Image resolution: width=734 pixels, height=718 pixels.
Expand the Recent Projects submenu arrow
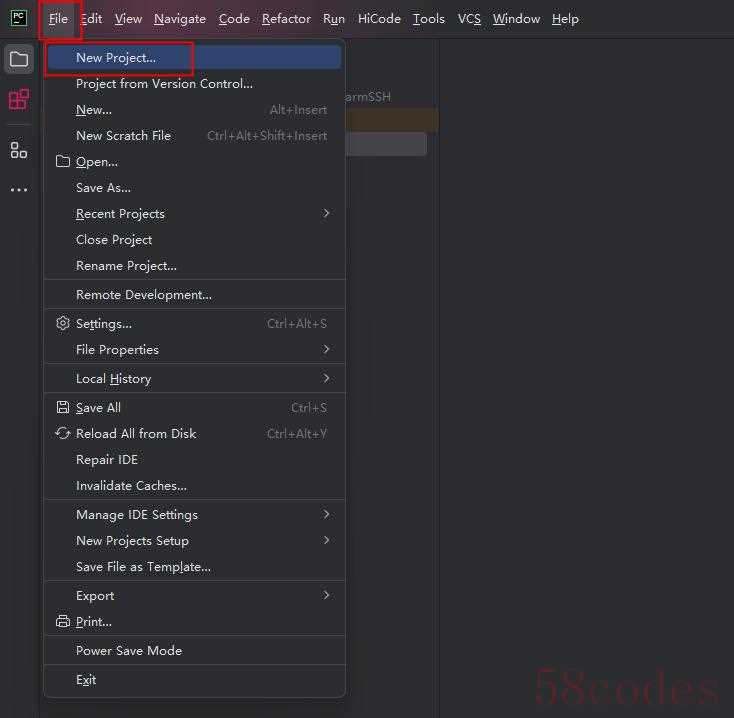pyautogui.click(x=326, y=213)
